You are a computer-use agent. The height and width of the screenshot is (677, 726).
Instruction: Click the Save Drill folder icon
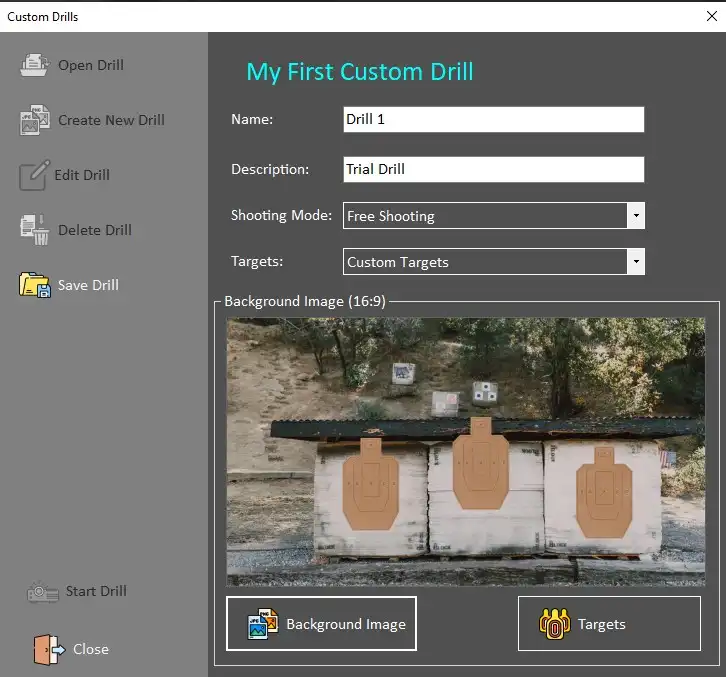click(x=35, y=285)
